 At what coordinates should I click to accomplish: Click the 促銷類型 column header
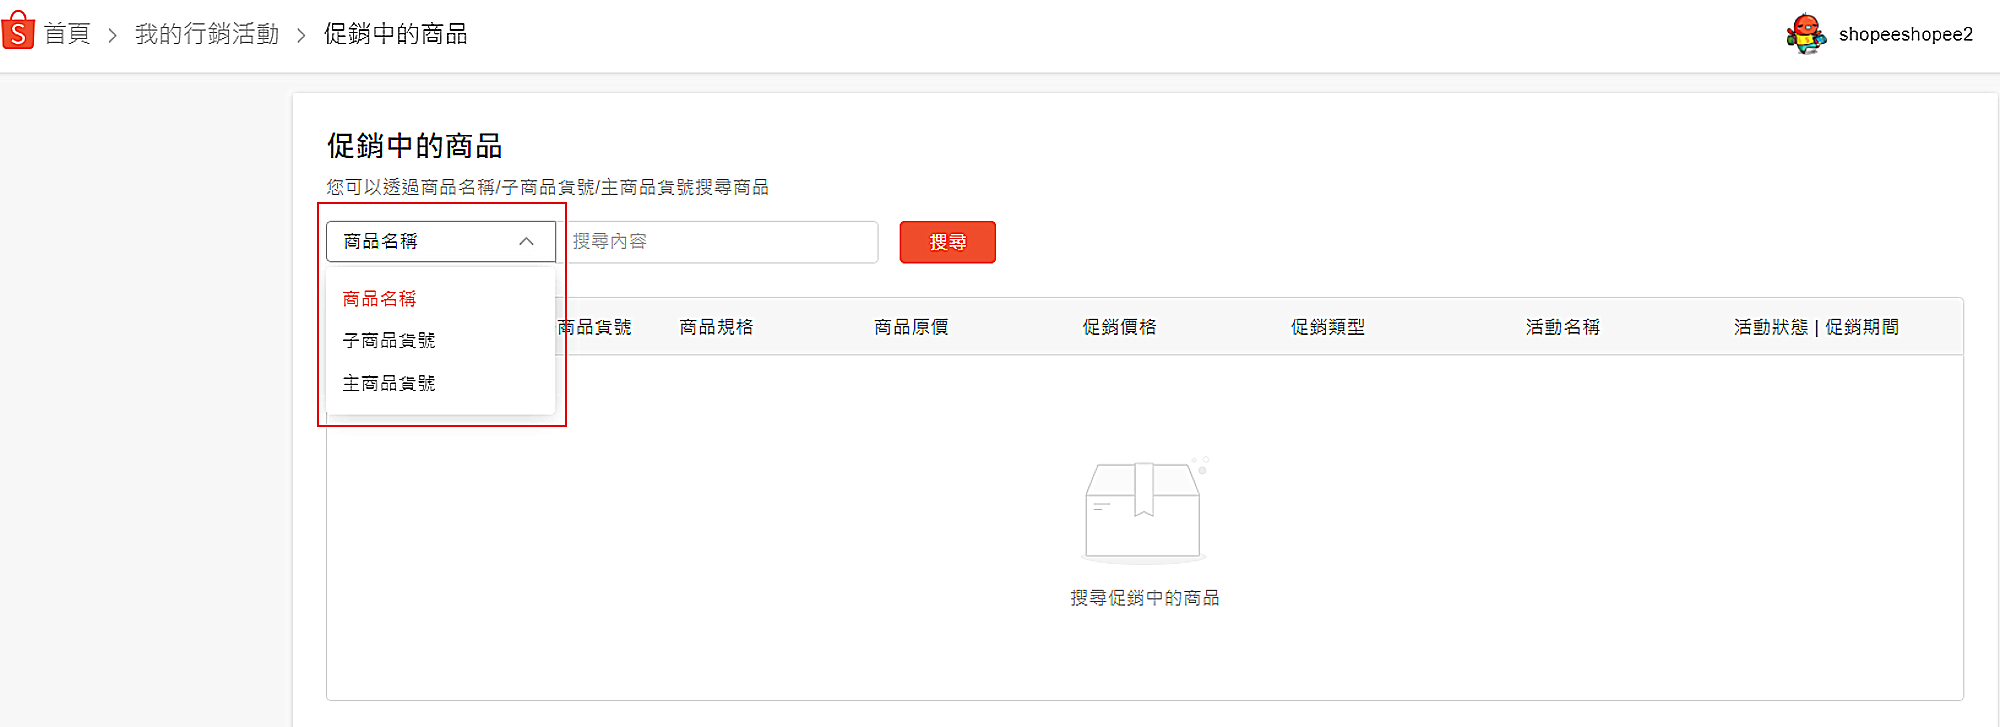pos(1327,327)
